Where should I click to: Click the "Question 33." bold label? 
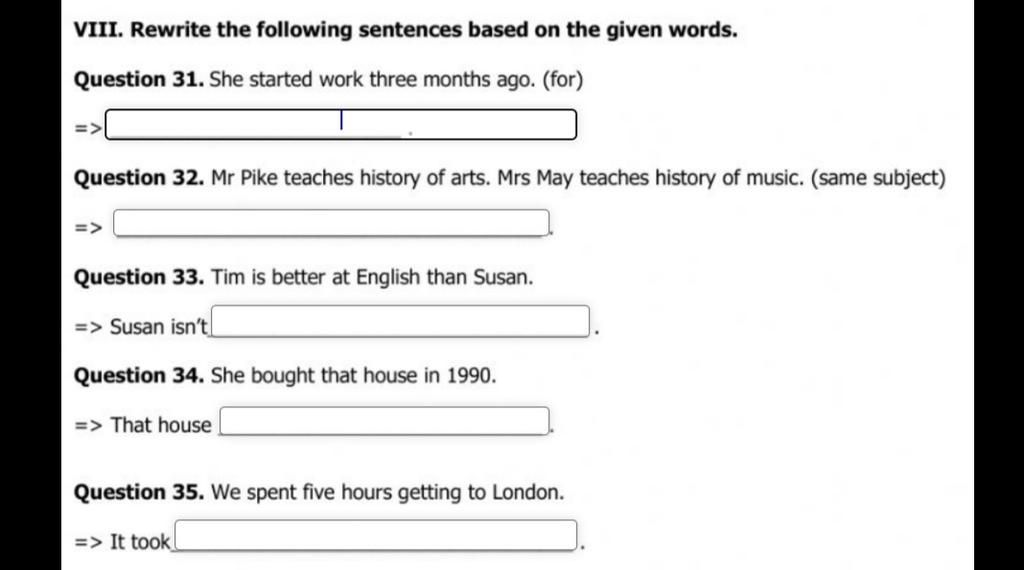coord(138,277)
